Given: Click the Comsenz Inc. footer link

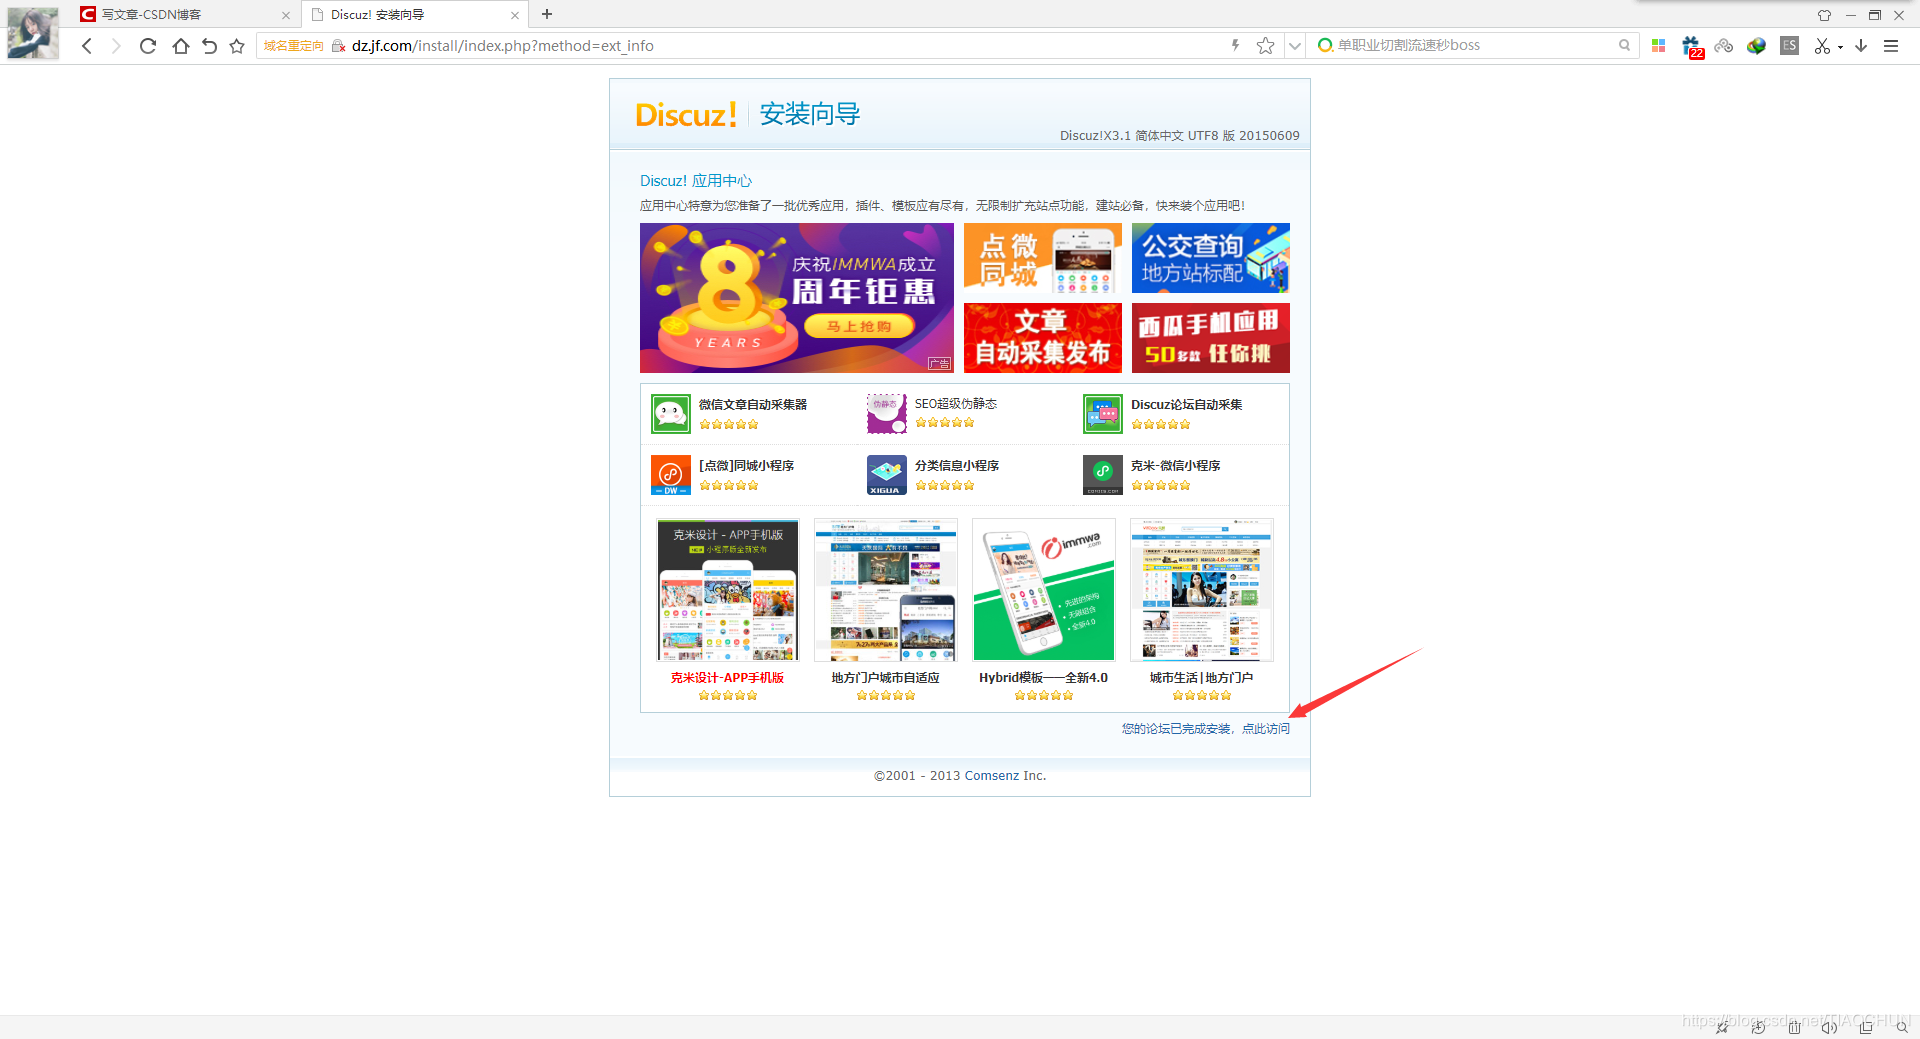Looking at the screenshot, I should 1006,776.
